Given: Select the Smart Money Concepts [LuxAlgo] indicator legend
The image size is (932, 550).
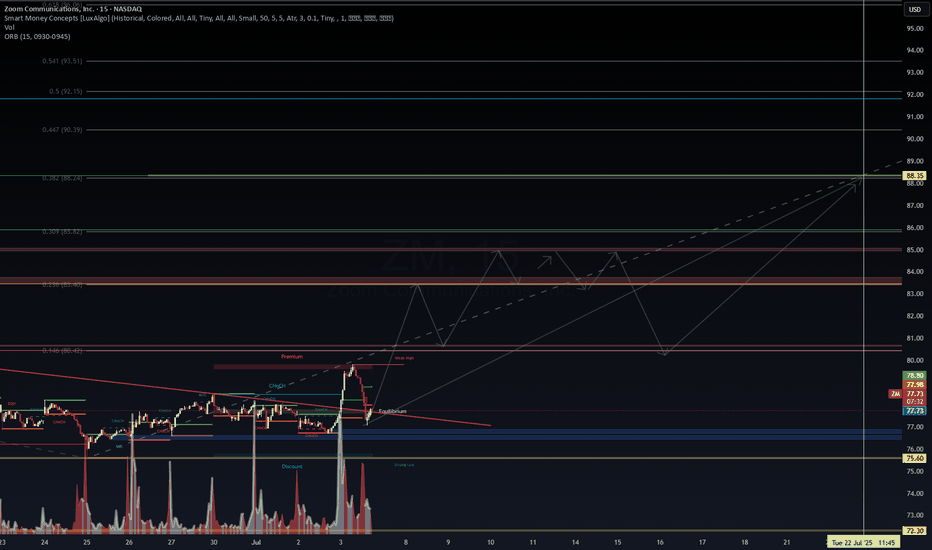Looking at the screenshot, I should (199, 18).
